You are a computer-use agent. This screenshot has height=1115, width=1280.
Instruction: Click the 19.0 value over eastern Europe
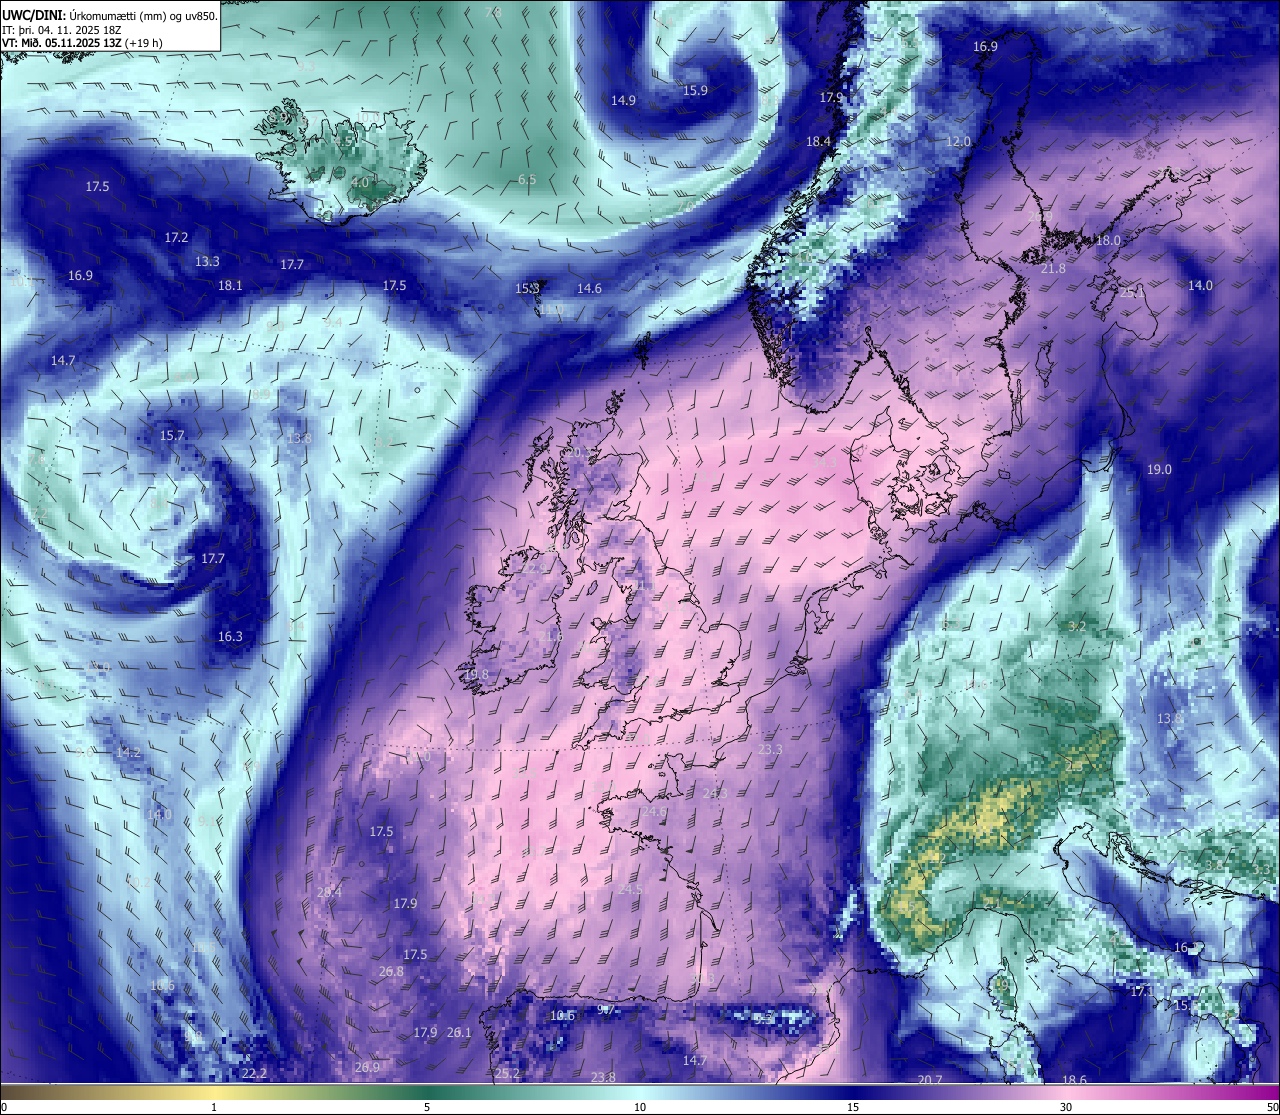[1159, 470]
